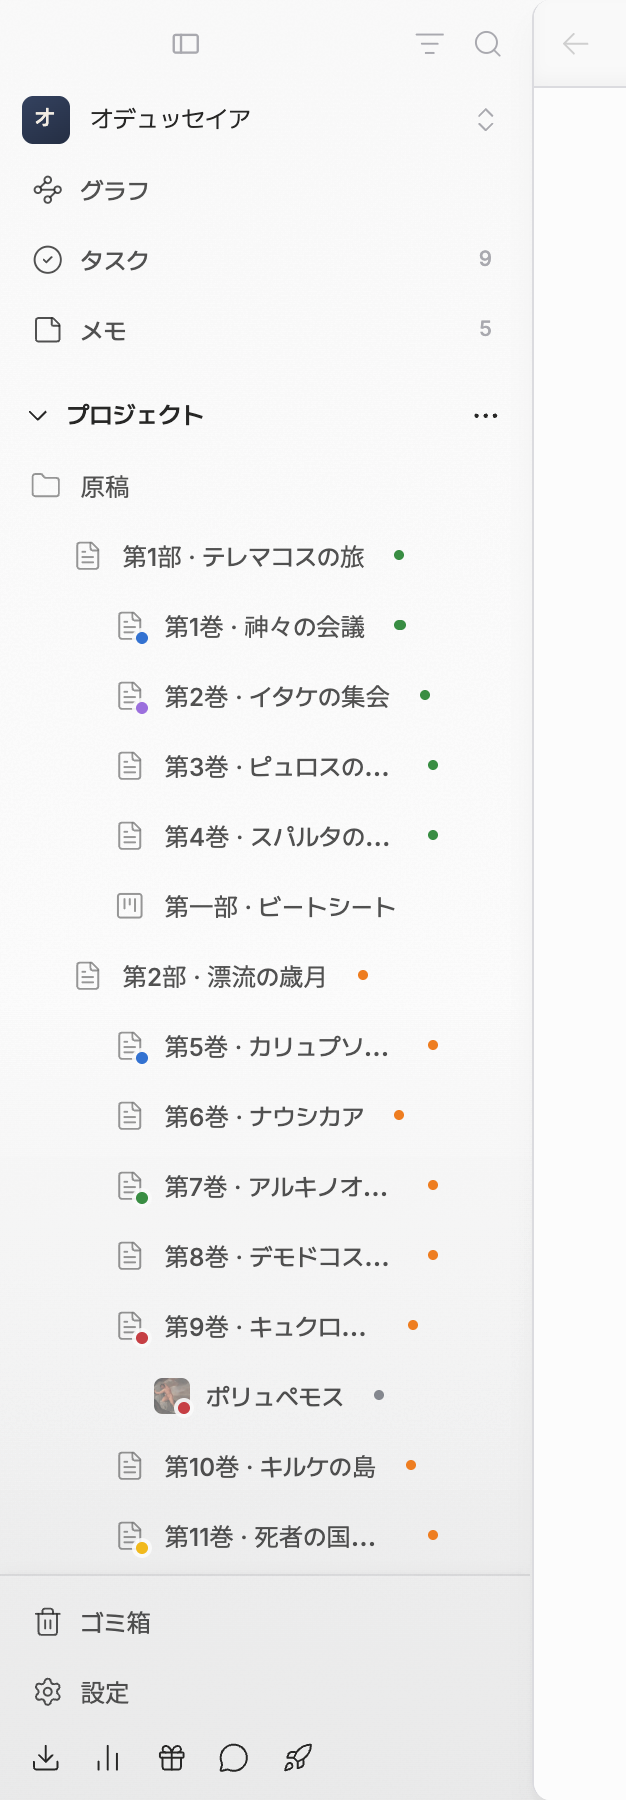Open the filter list icon
Image resolution: width=626 pixels, height=1800 pixels.
429,44
